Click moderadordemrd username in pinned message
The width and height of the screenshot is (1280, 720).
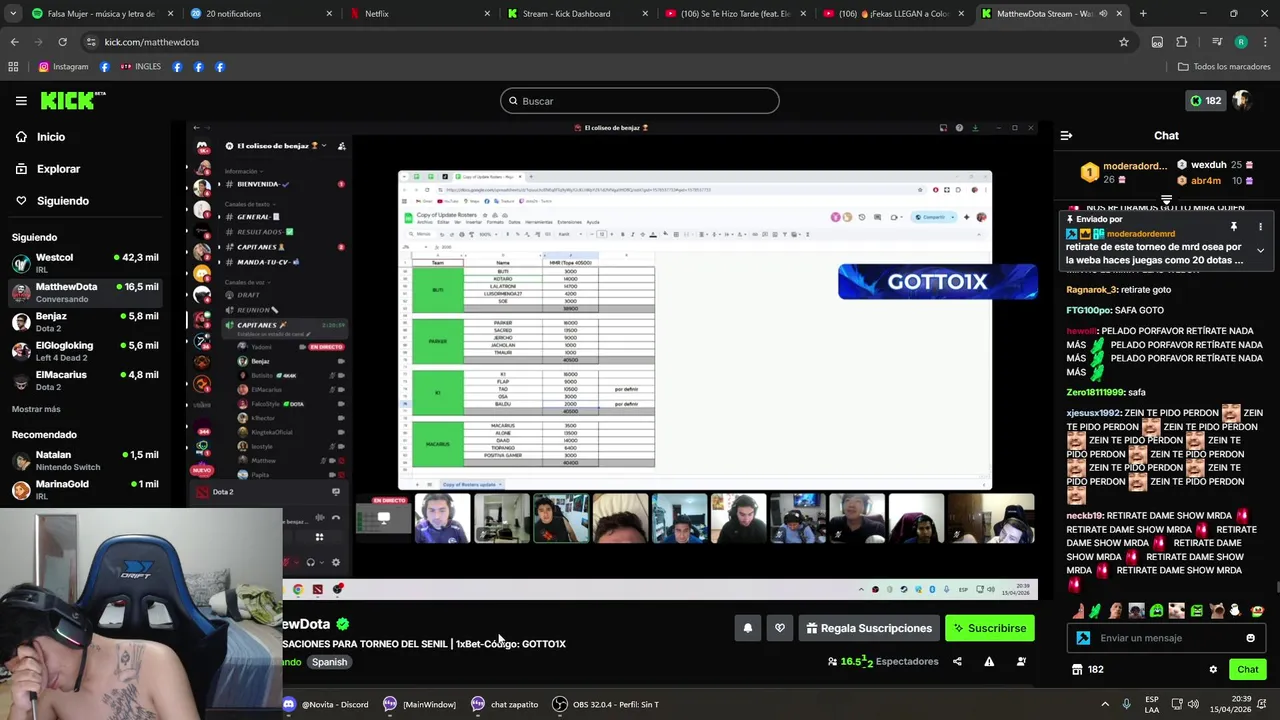1140,233
